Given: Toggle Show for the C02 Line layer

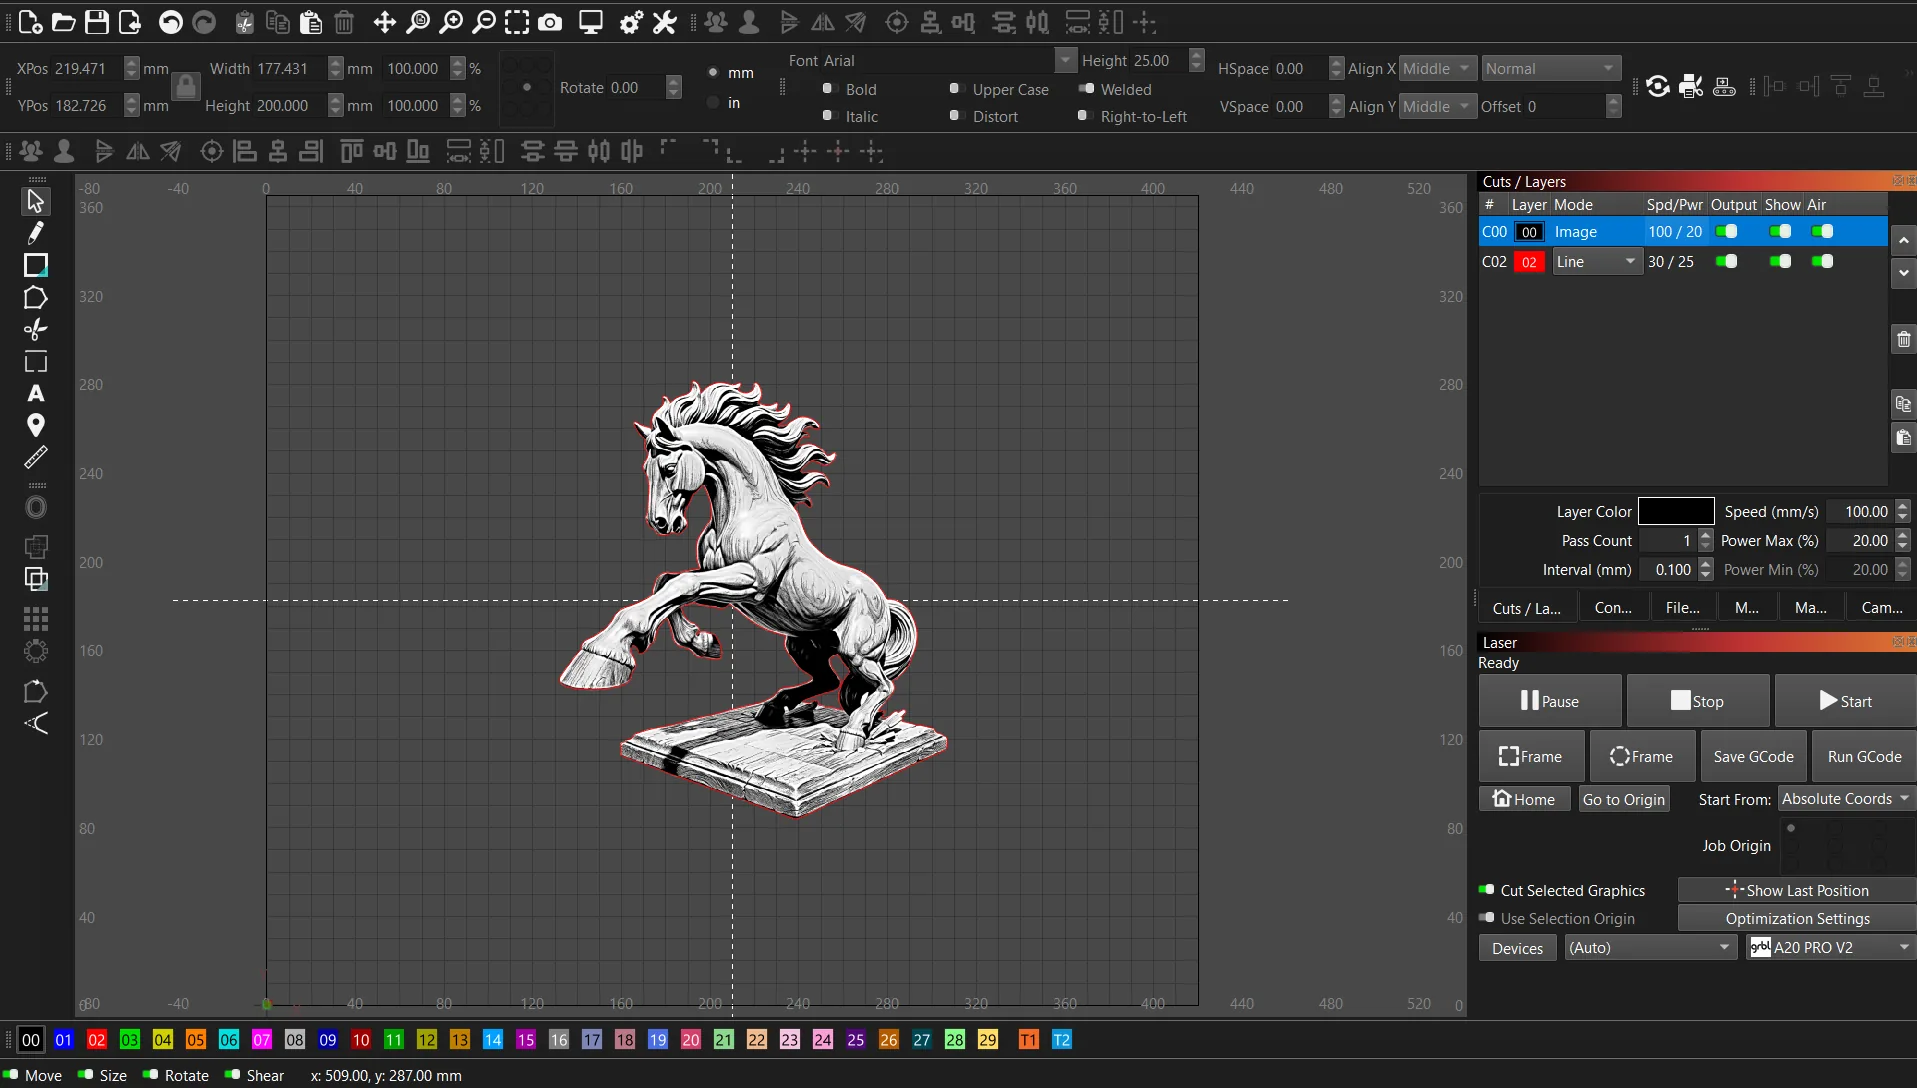Looking at the screenshot, I should (x=1781, y=261).
